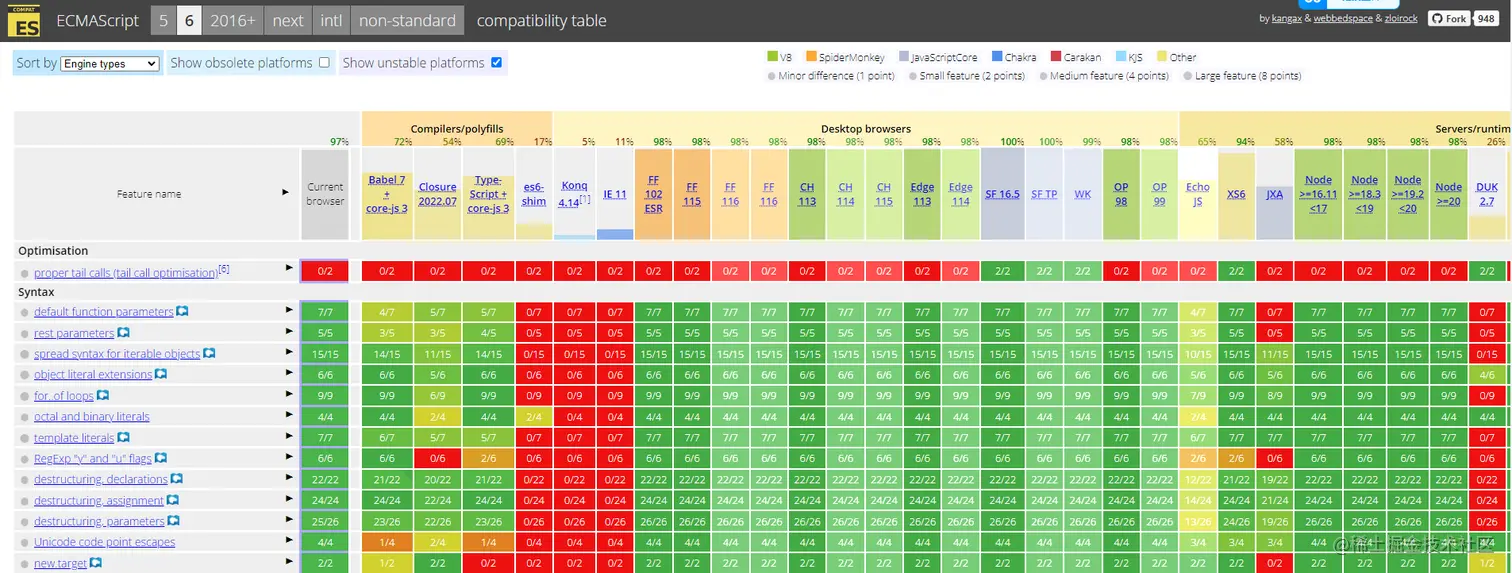Viewport: 1512px width, 573px height.
Task: Click the SF 16.5 column header
Action: (1002, 194)
